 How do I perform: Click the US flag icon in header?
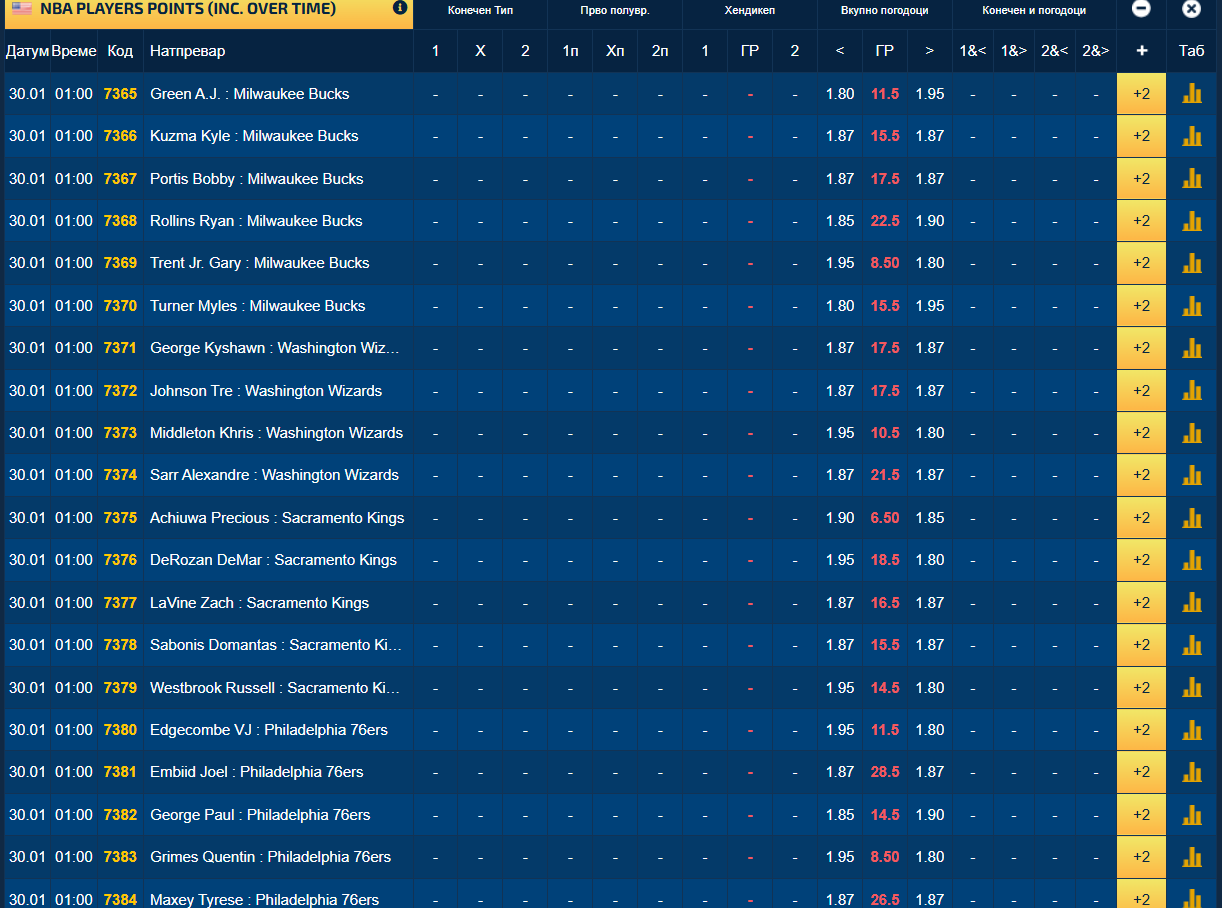click(21, 9)
